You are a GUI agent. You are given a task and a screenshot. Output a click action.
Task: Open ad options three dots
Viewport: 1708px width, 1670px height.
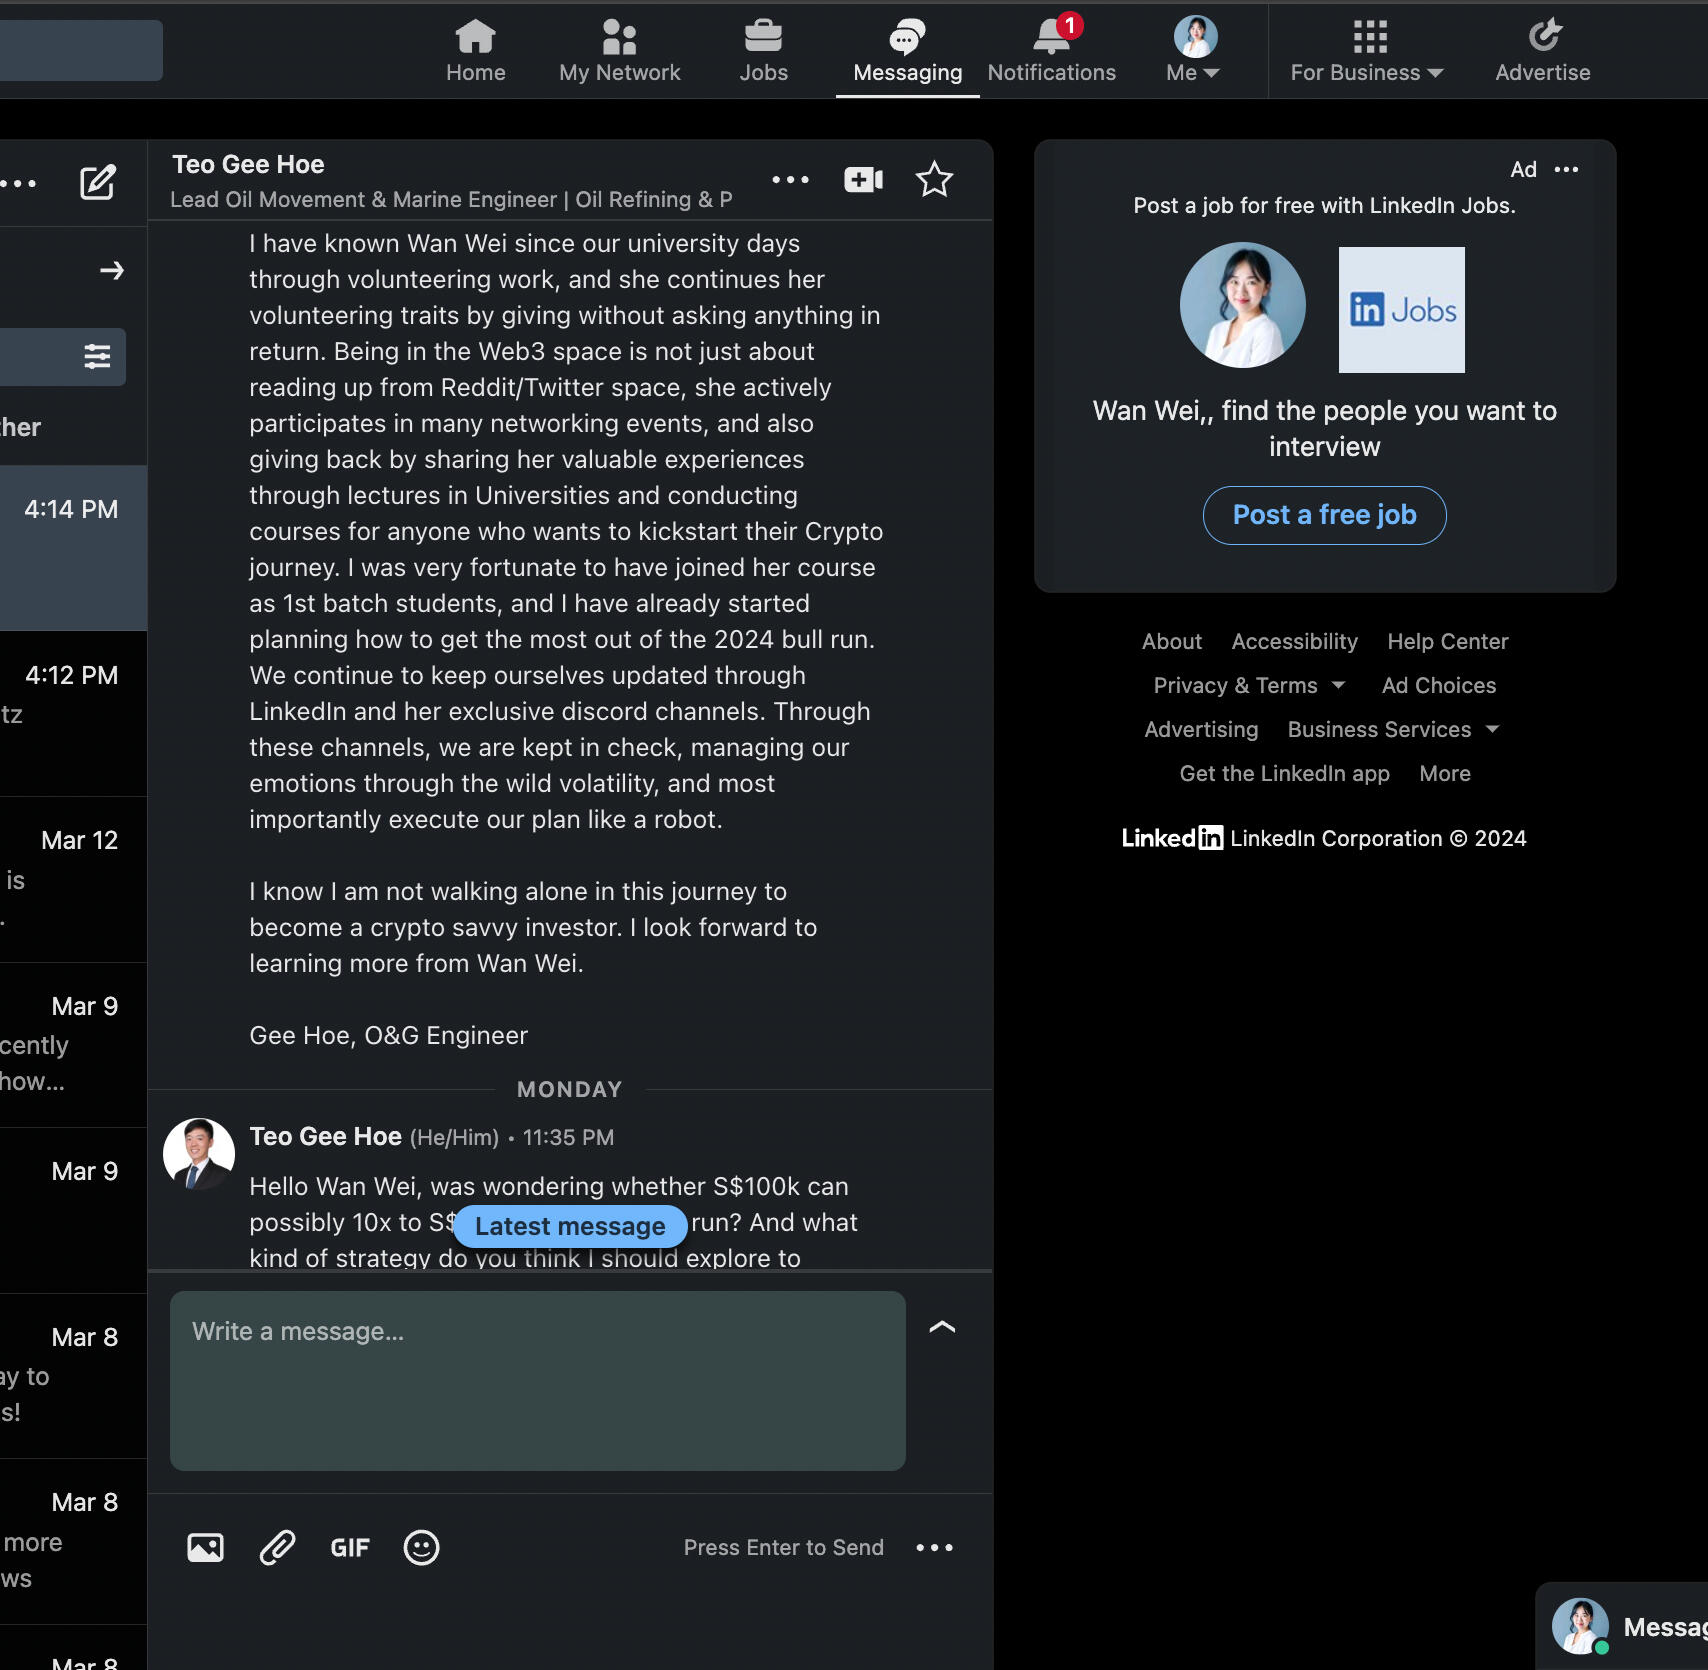pyautogui.click(x=1566, y=169)
